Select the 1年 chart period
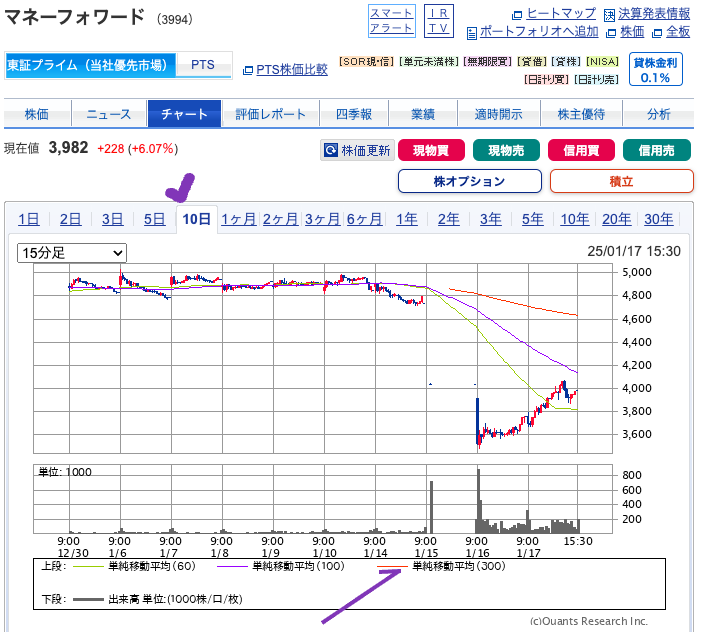The height and width of the screenshot is (632, 702). 407,219
